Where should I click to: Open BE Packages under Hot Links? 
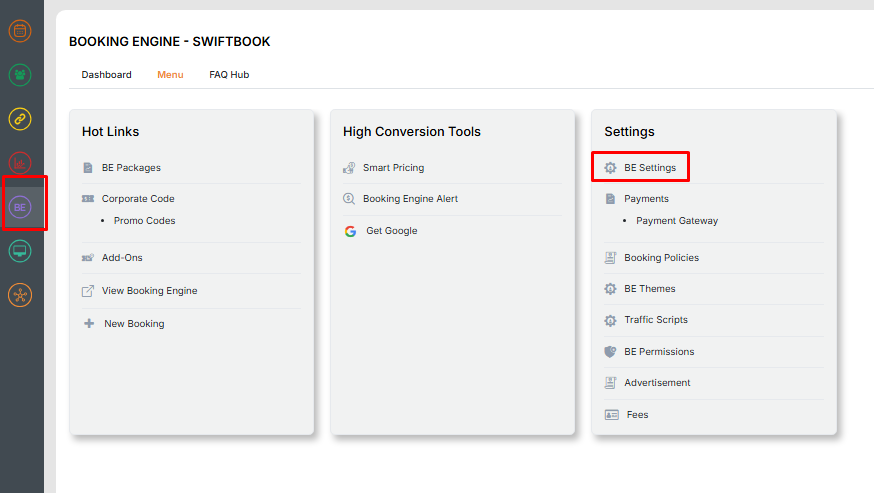[x=131, y=168]
